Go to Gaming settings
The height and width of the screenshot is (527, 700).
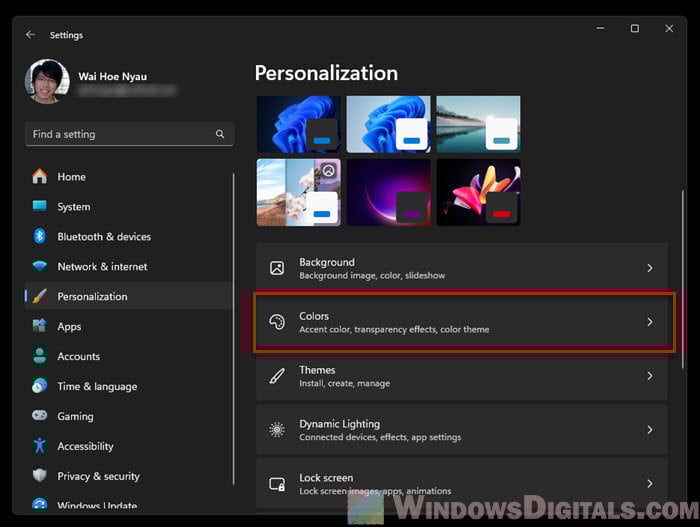coord(129,416)
